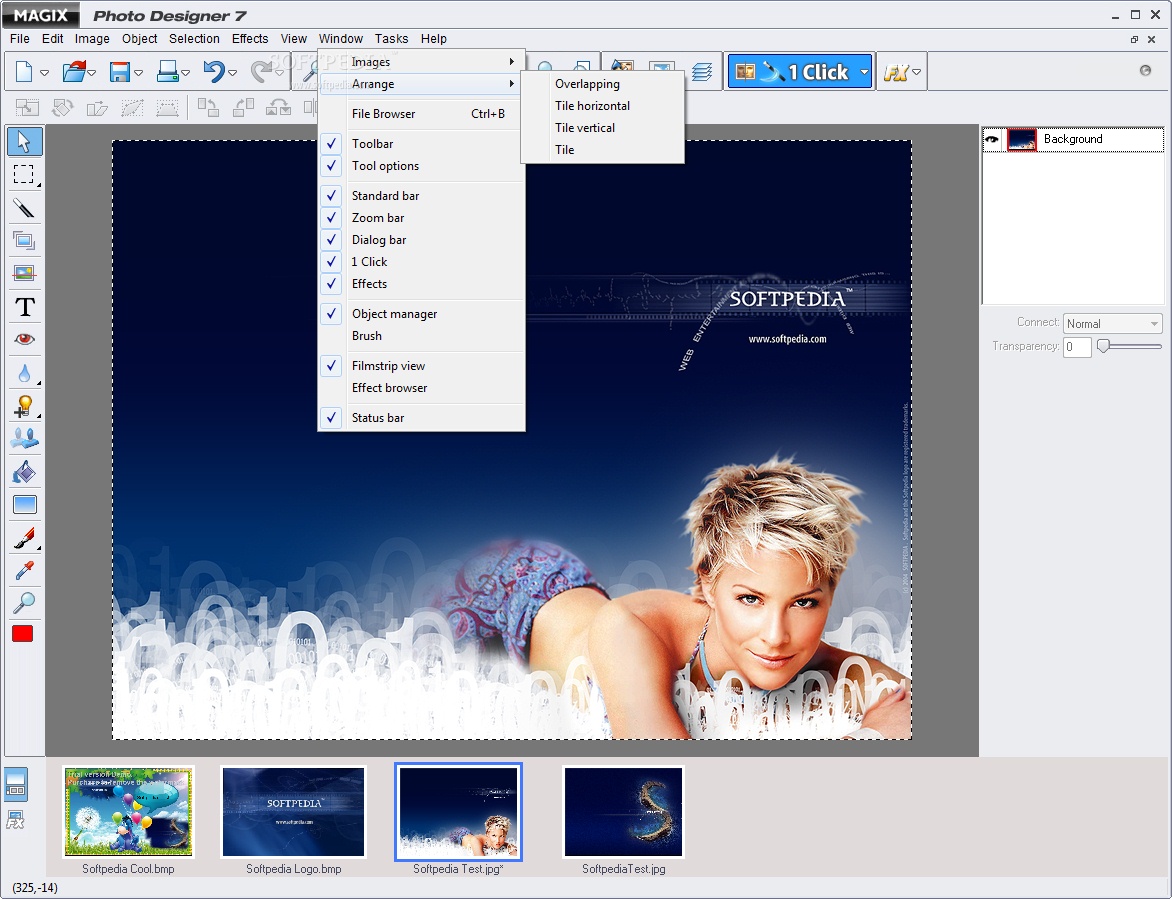Viewport: 1172px width, 899px height.
Task: Select the paint bucket fill tool
Action: click(x=24, y=472)
